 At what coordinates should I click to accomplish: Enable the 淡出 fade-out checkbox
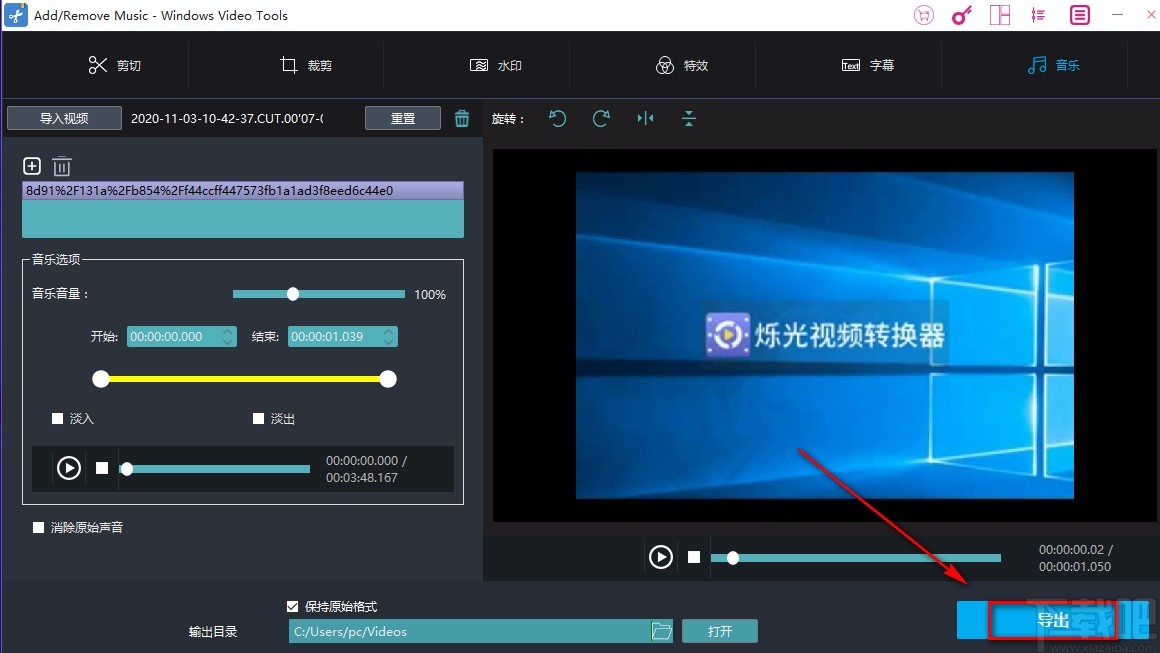pyautogui.click(x=258, y=418)
